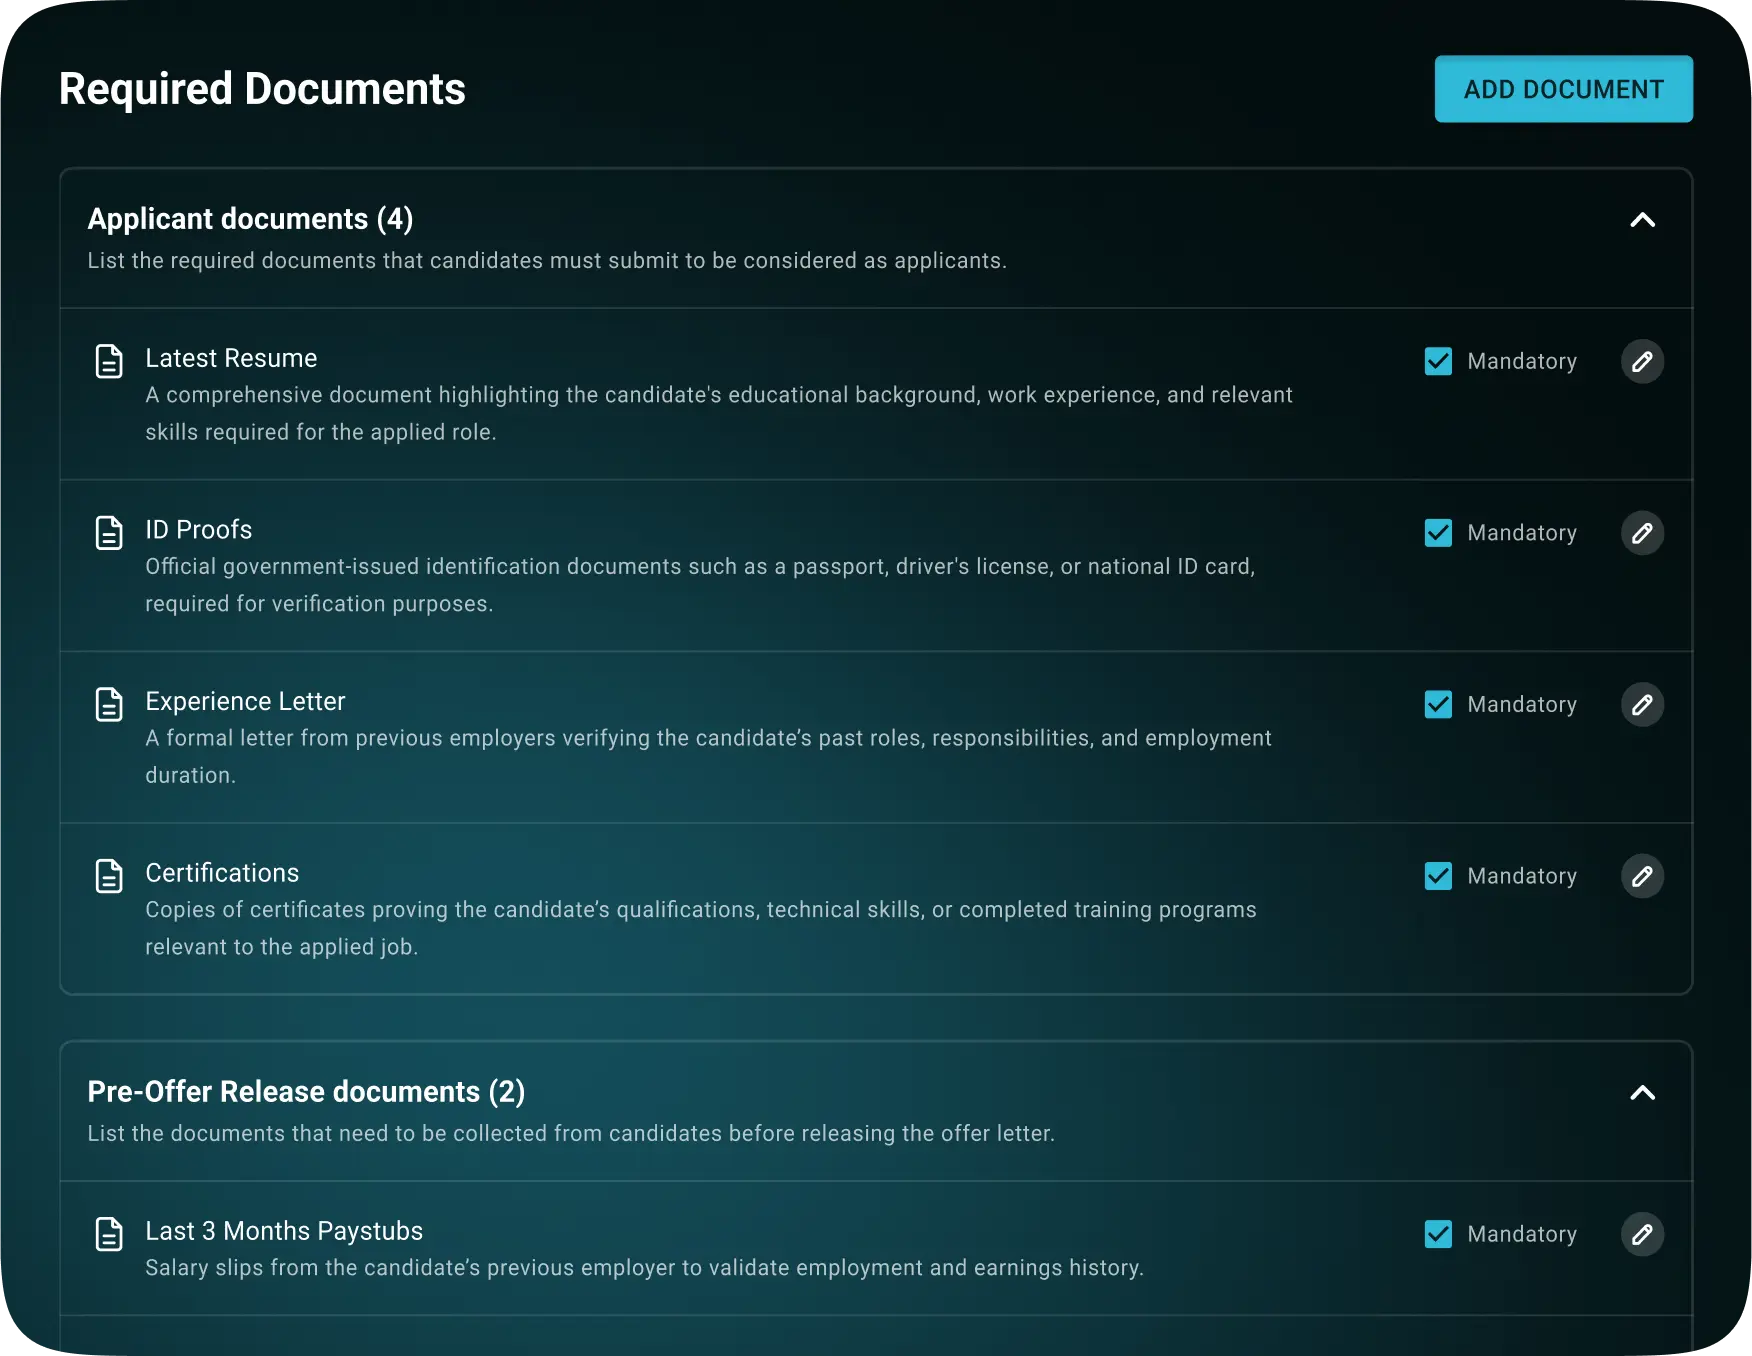
Task: Click the document icon beside Certifications
Action: [x=109, y=876]
